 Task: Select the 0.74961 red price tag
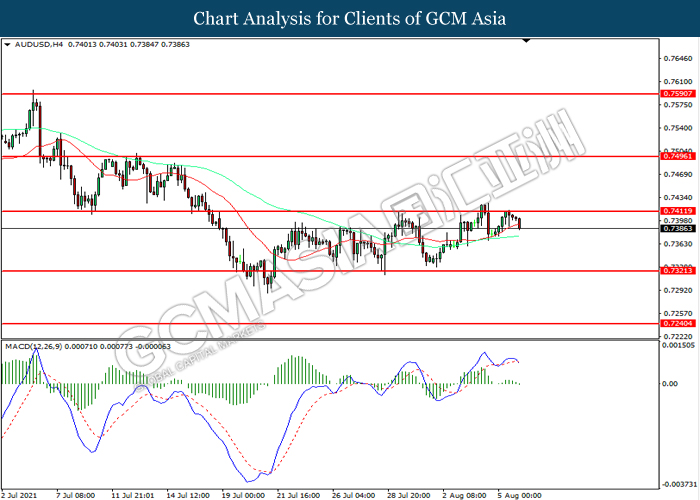677,156
